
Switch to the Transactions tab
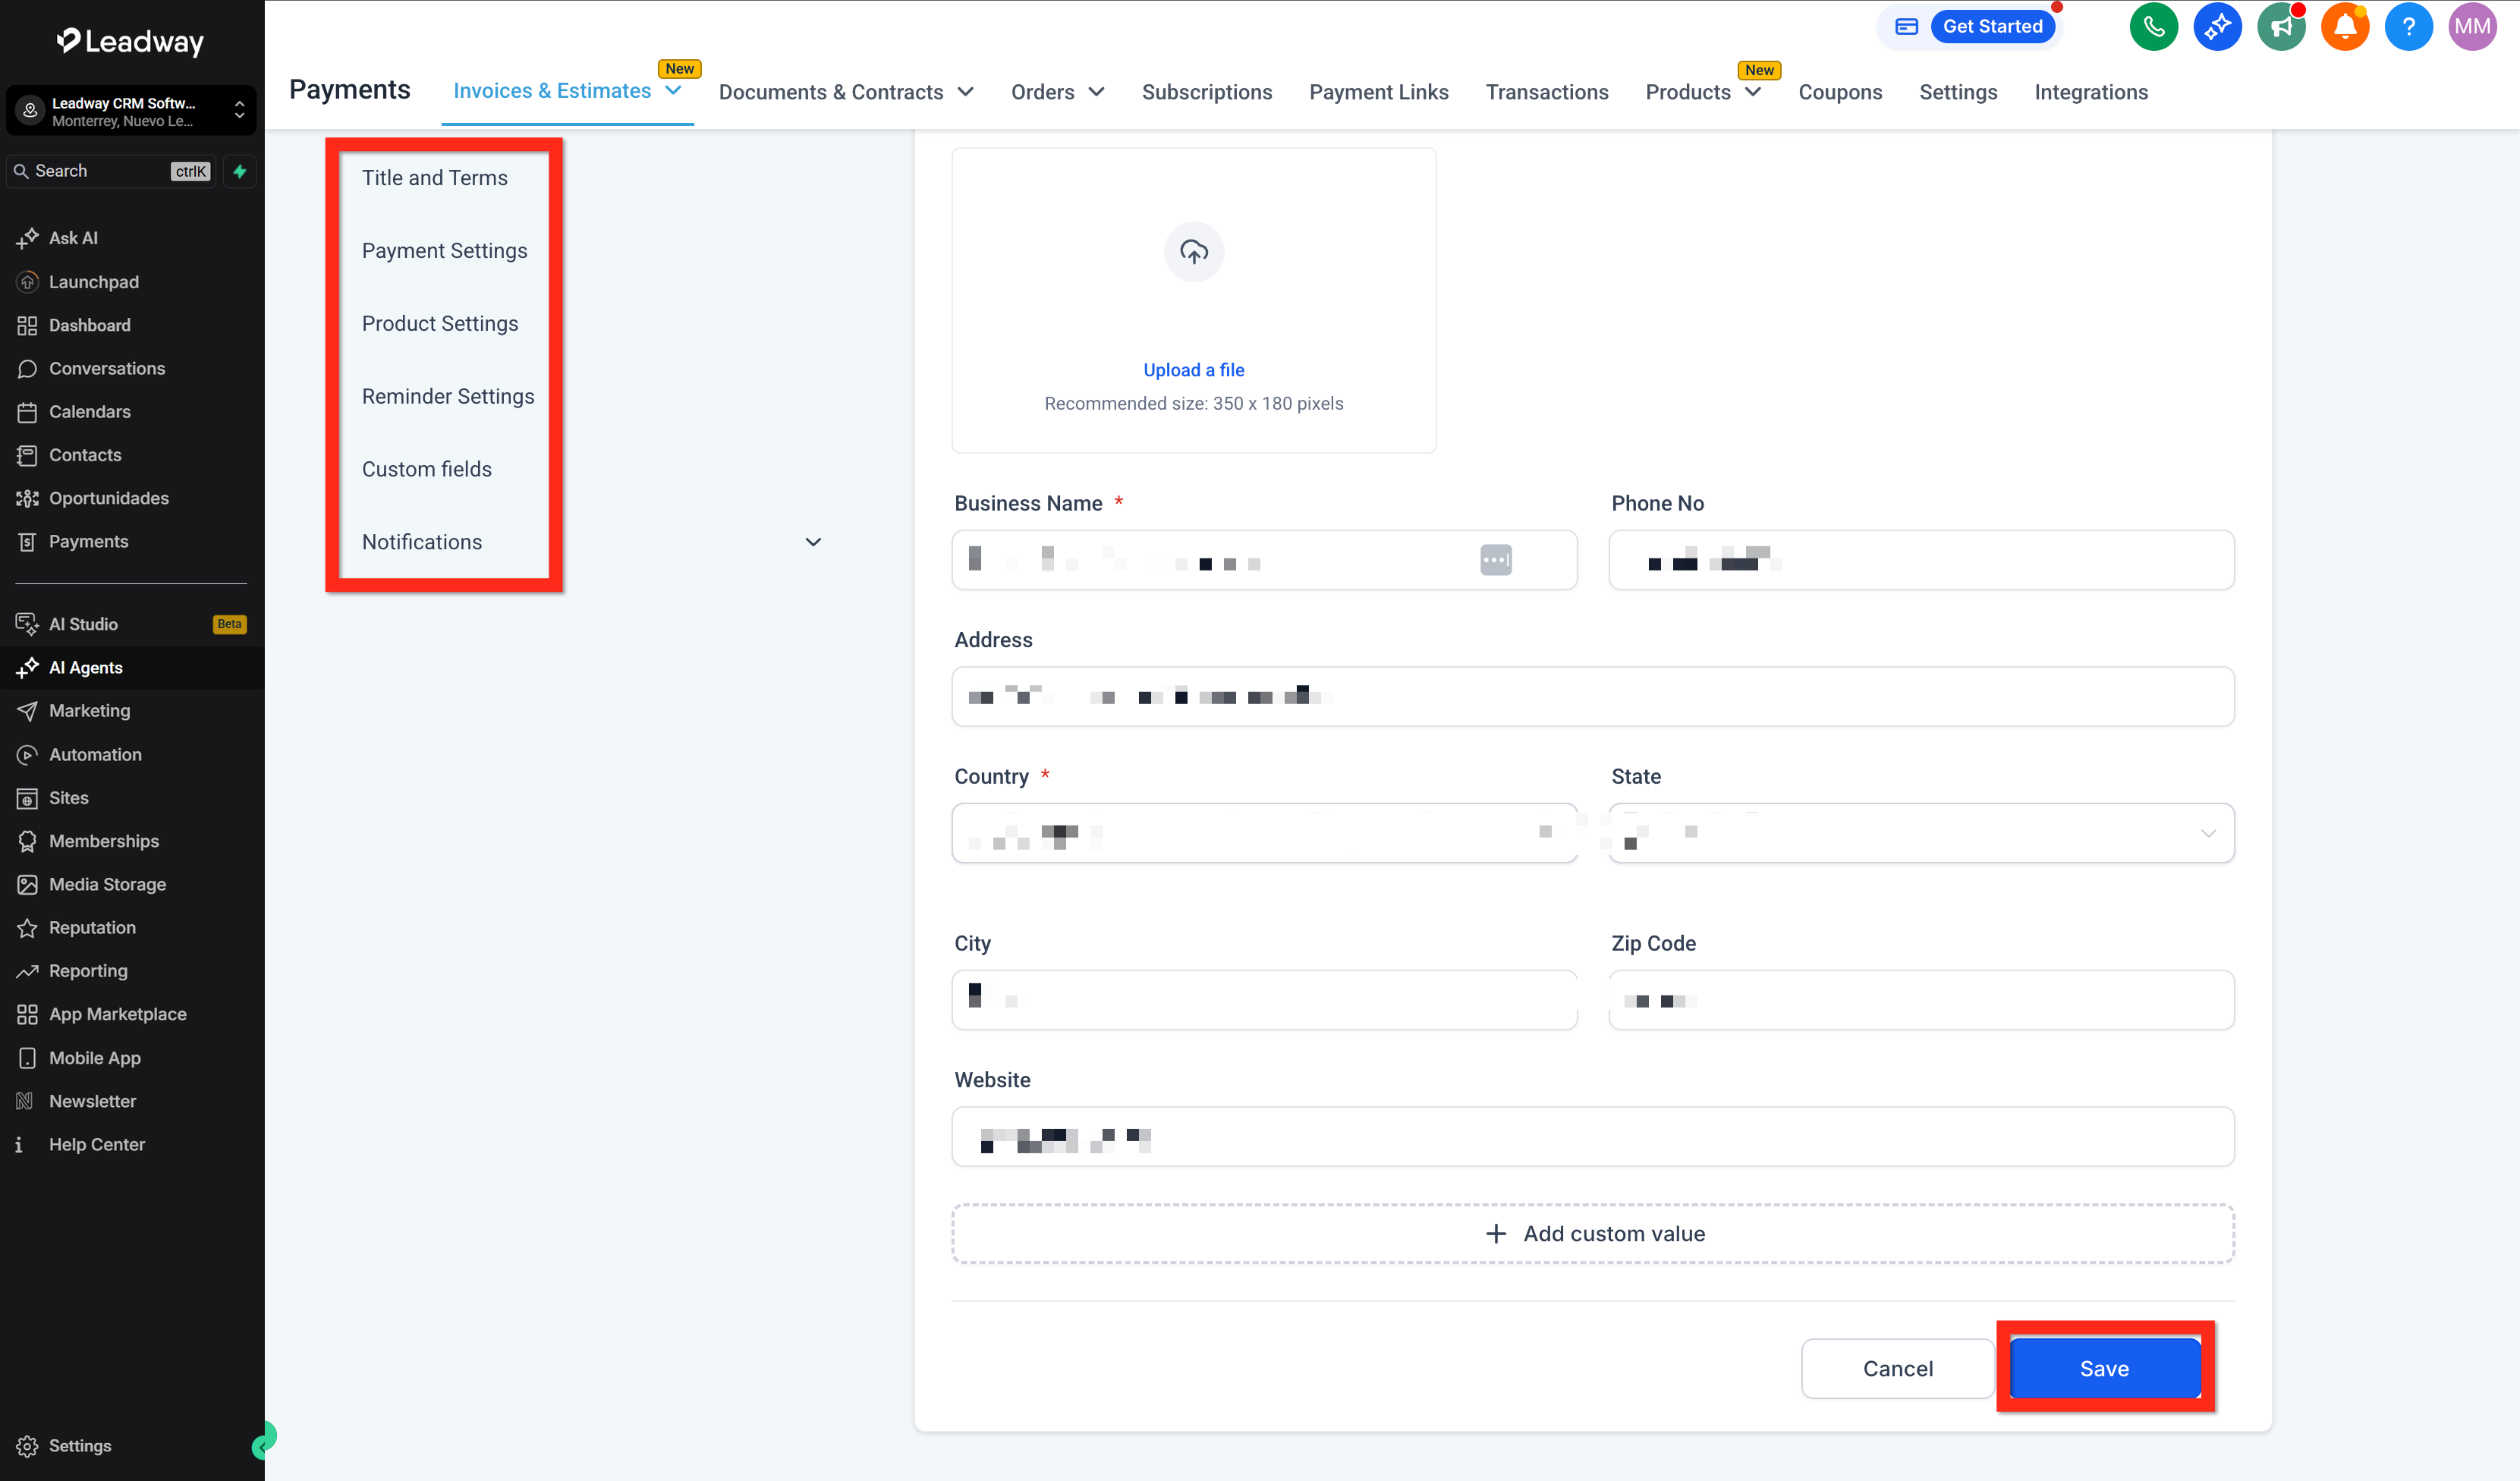pos(1546,92)
